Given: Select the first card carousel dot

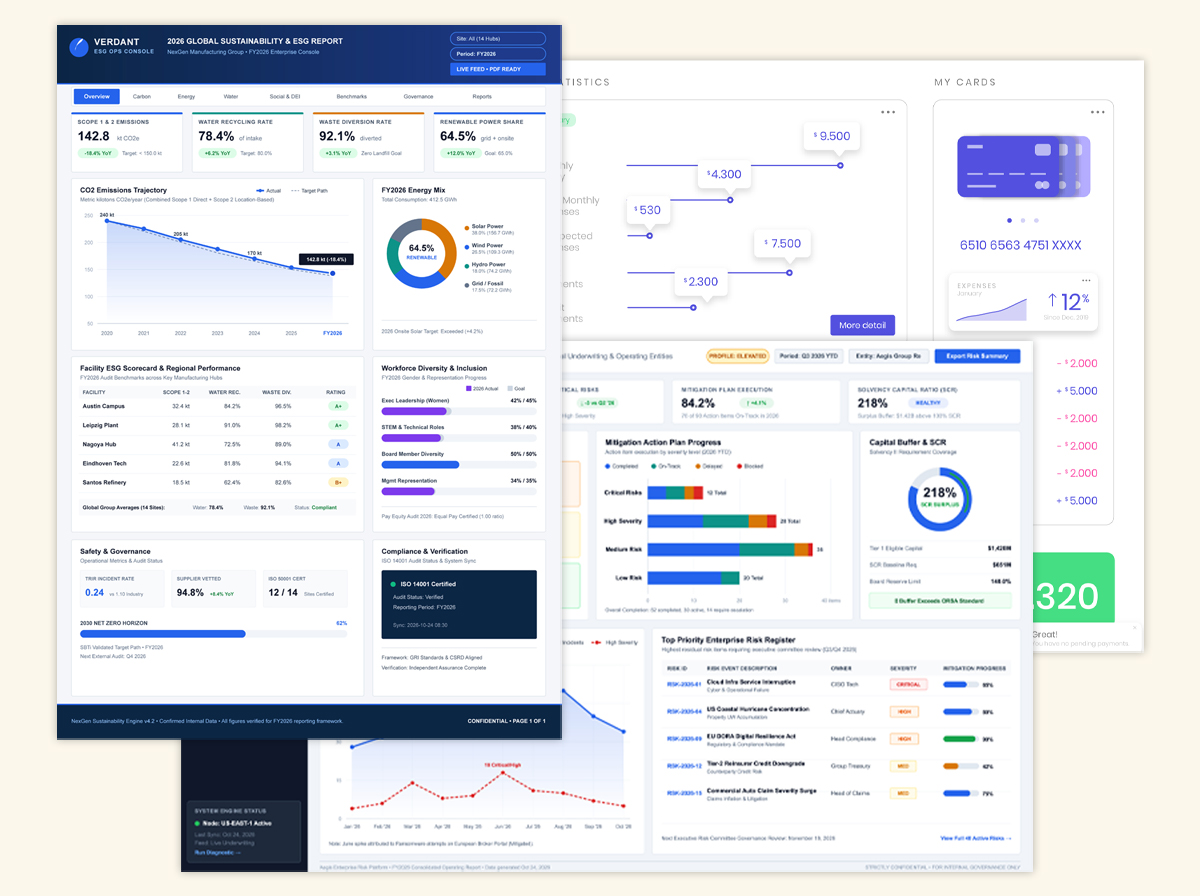Looking at the screenshot, I should click(1009, 220).
